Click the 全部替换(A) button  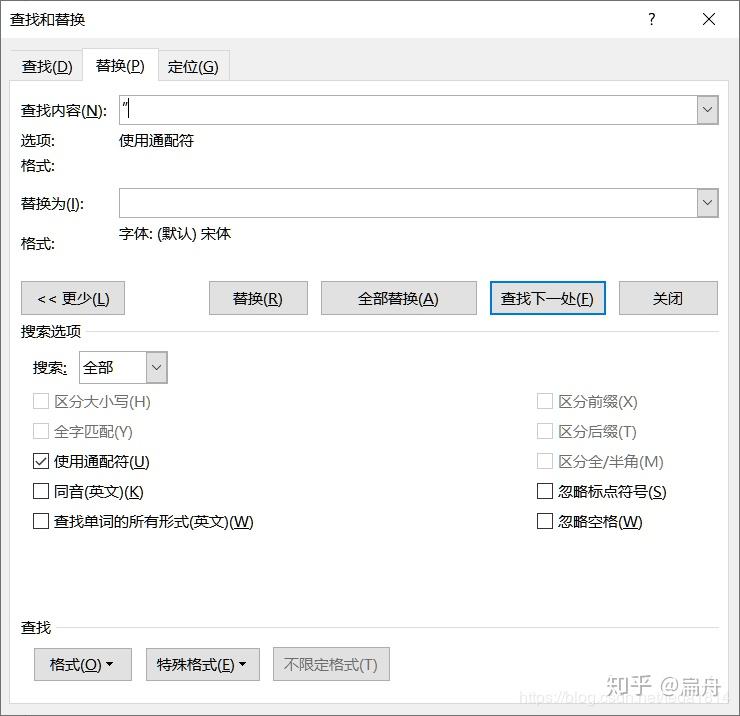pos(399,298)
